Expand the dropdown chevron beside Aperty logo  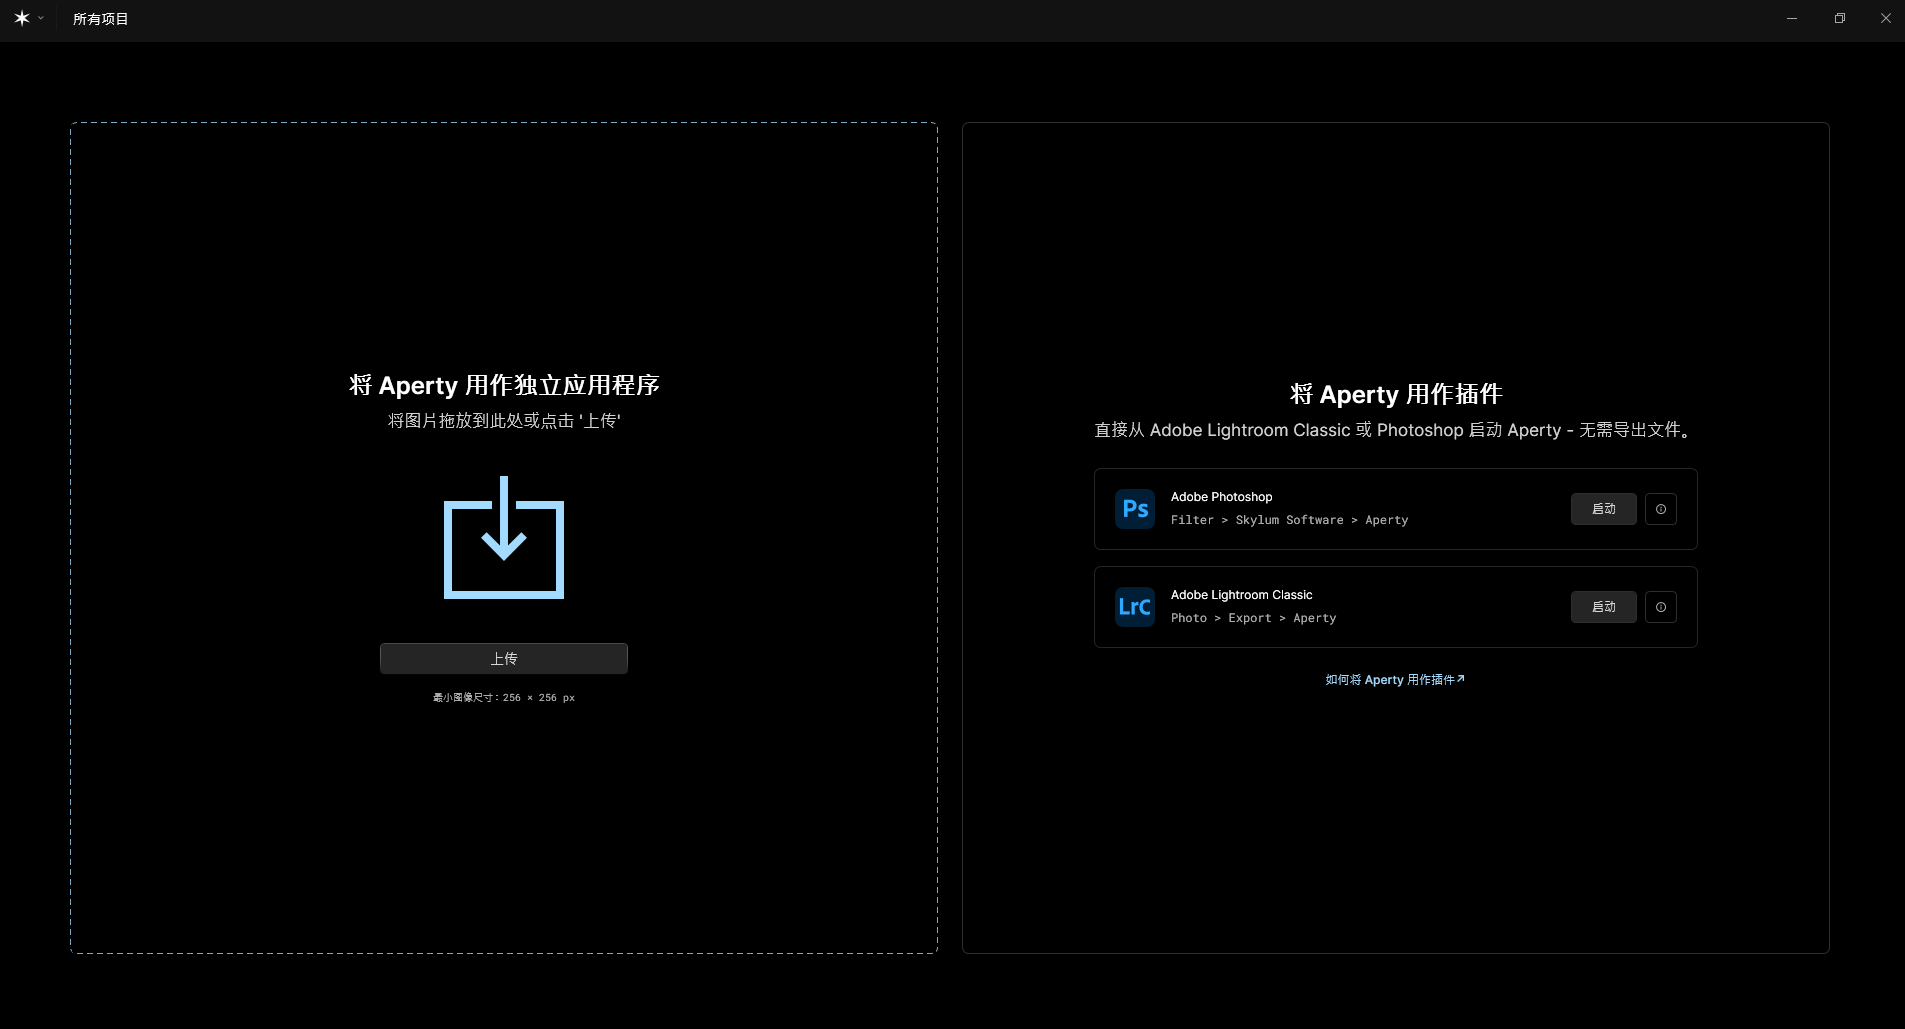(x=41, y=18)
